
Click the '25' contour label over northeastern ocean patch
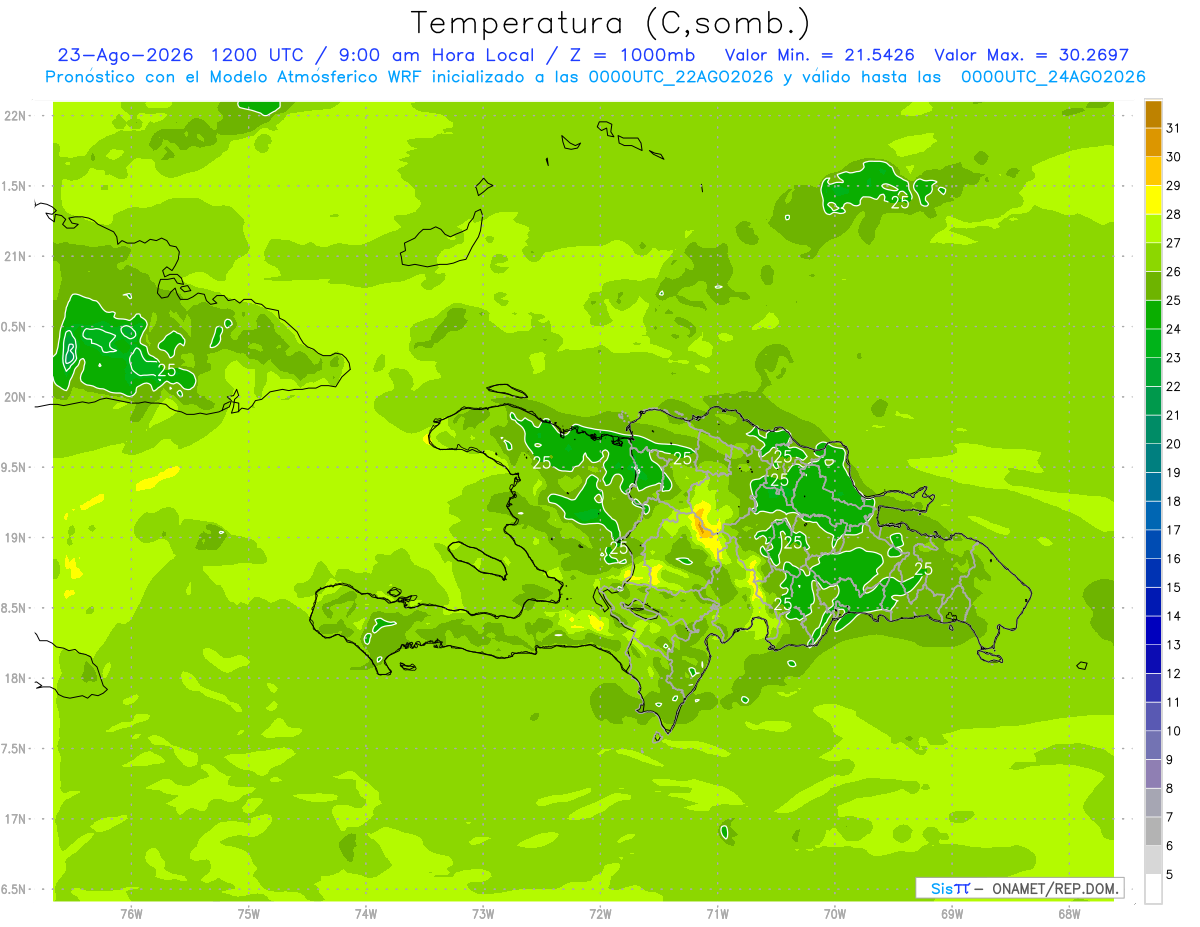[x=900, y=201]
